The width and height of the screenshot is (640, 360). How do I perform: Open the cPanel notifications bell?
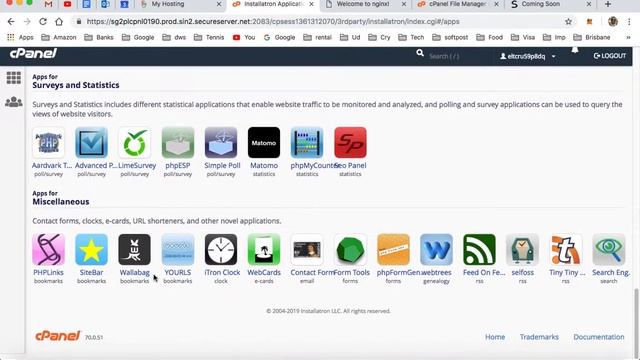[x=575, y=50]
